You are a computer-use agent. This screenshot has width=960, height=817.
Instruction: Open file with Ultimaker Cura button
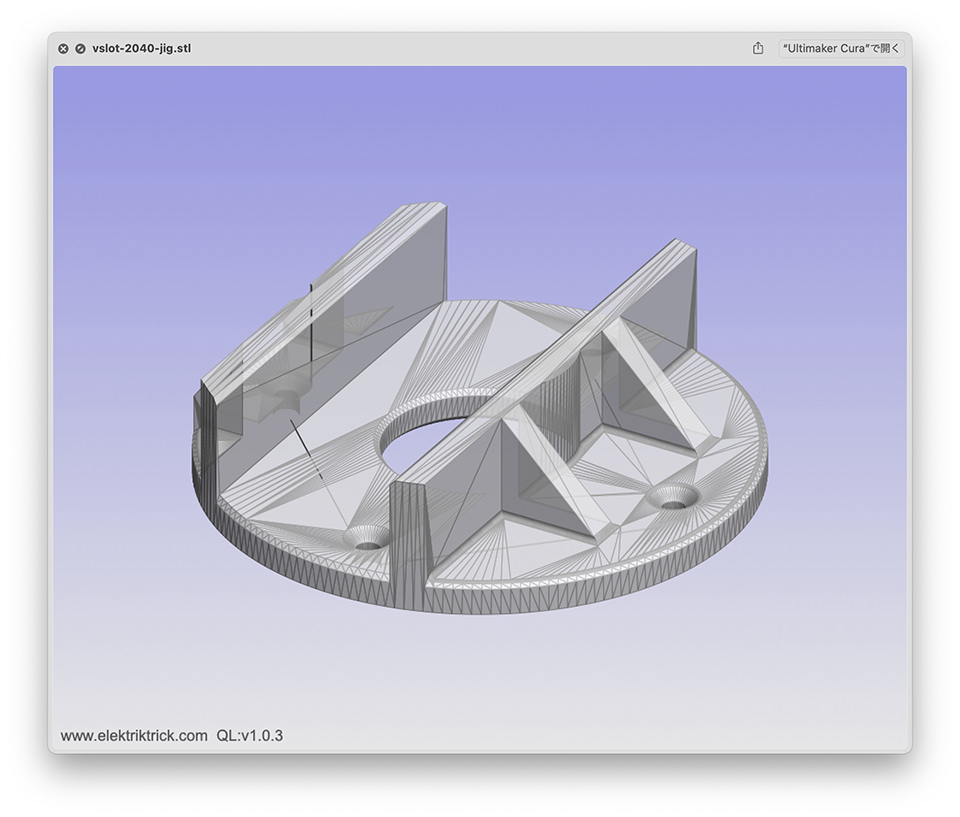(841, 48)
